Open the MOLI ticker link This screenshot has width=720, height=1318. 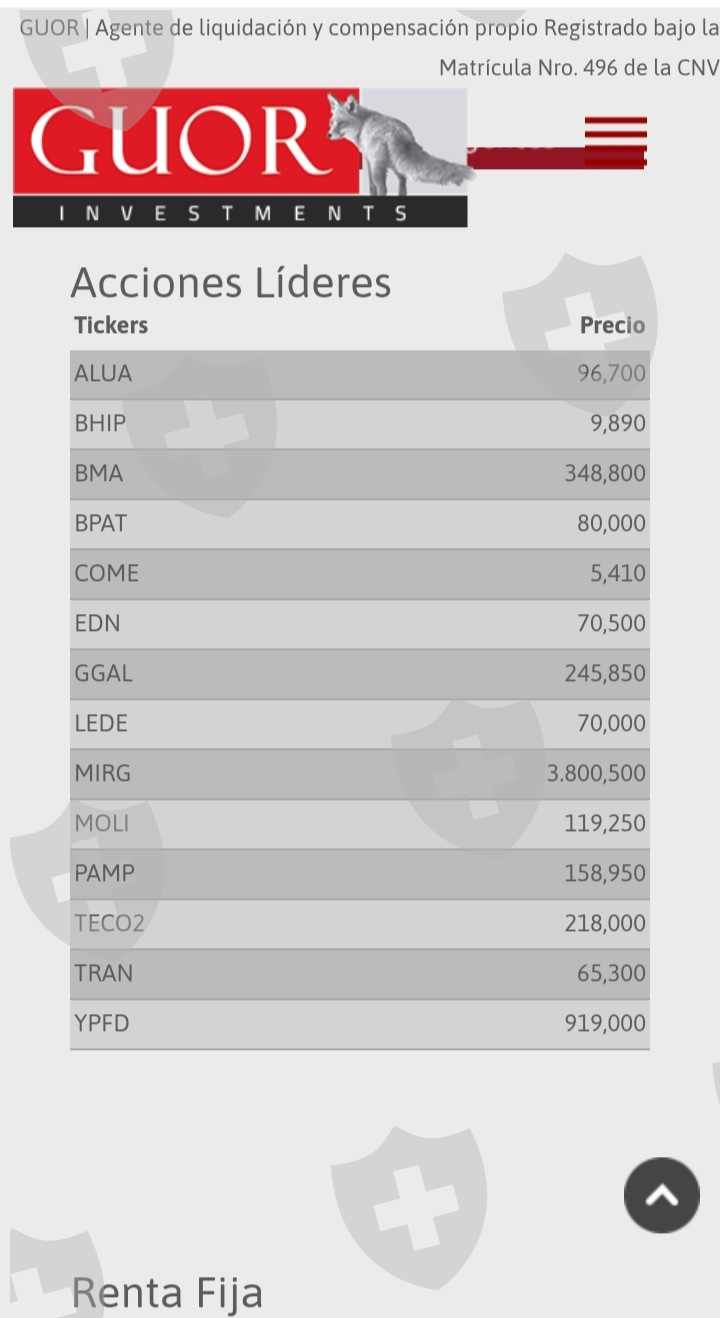[x=102, y=824]
